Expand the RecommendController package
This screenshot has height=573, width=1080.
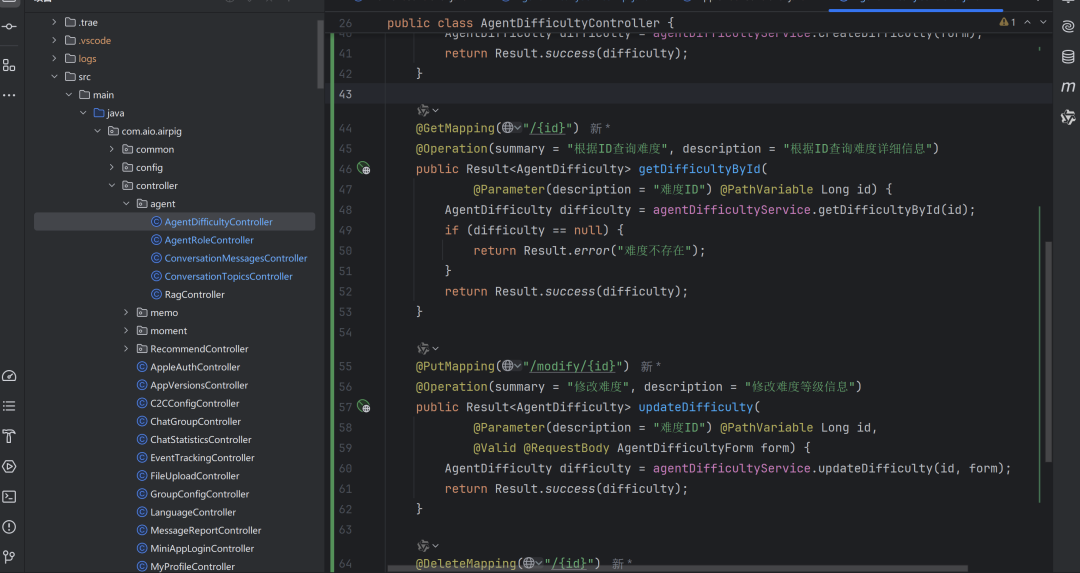(x=126, y=349)
